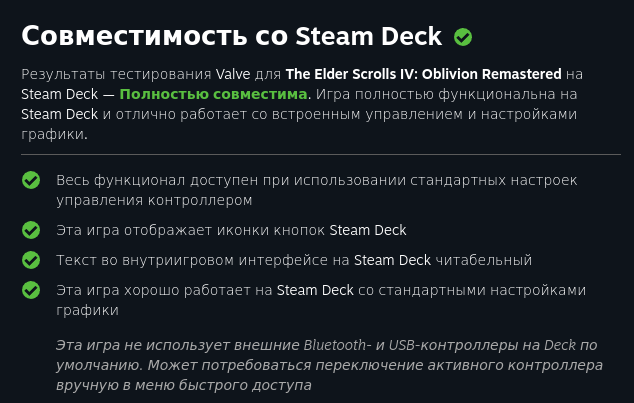Click 'со стандартными настройками' in fourth item
This screenshot has width=634, height=403.
[x=472, y=290]
